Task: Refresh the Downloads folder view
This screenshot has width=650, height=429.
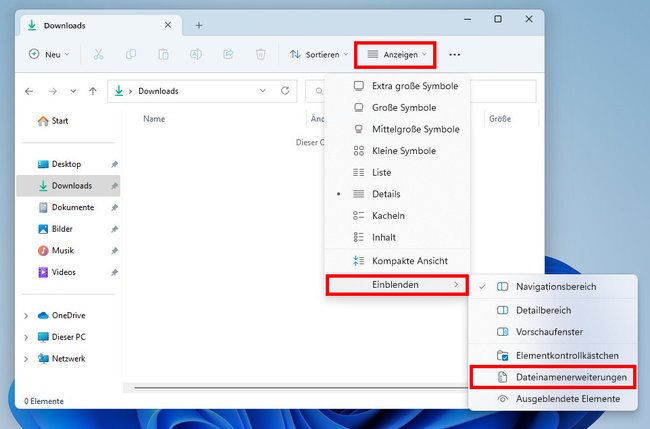Action: [x=285, y=91]
